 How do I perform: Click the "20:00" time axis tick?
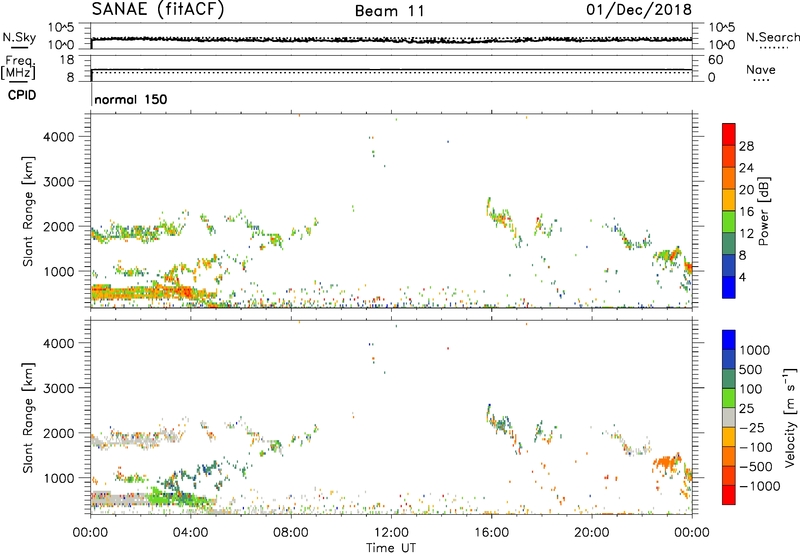coord(592,533)
